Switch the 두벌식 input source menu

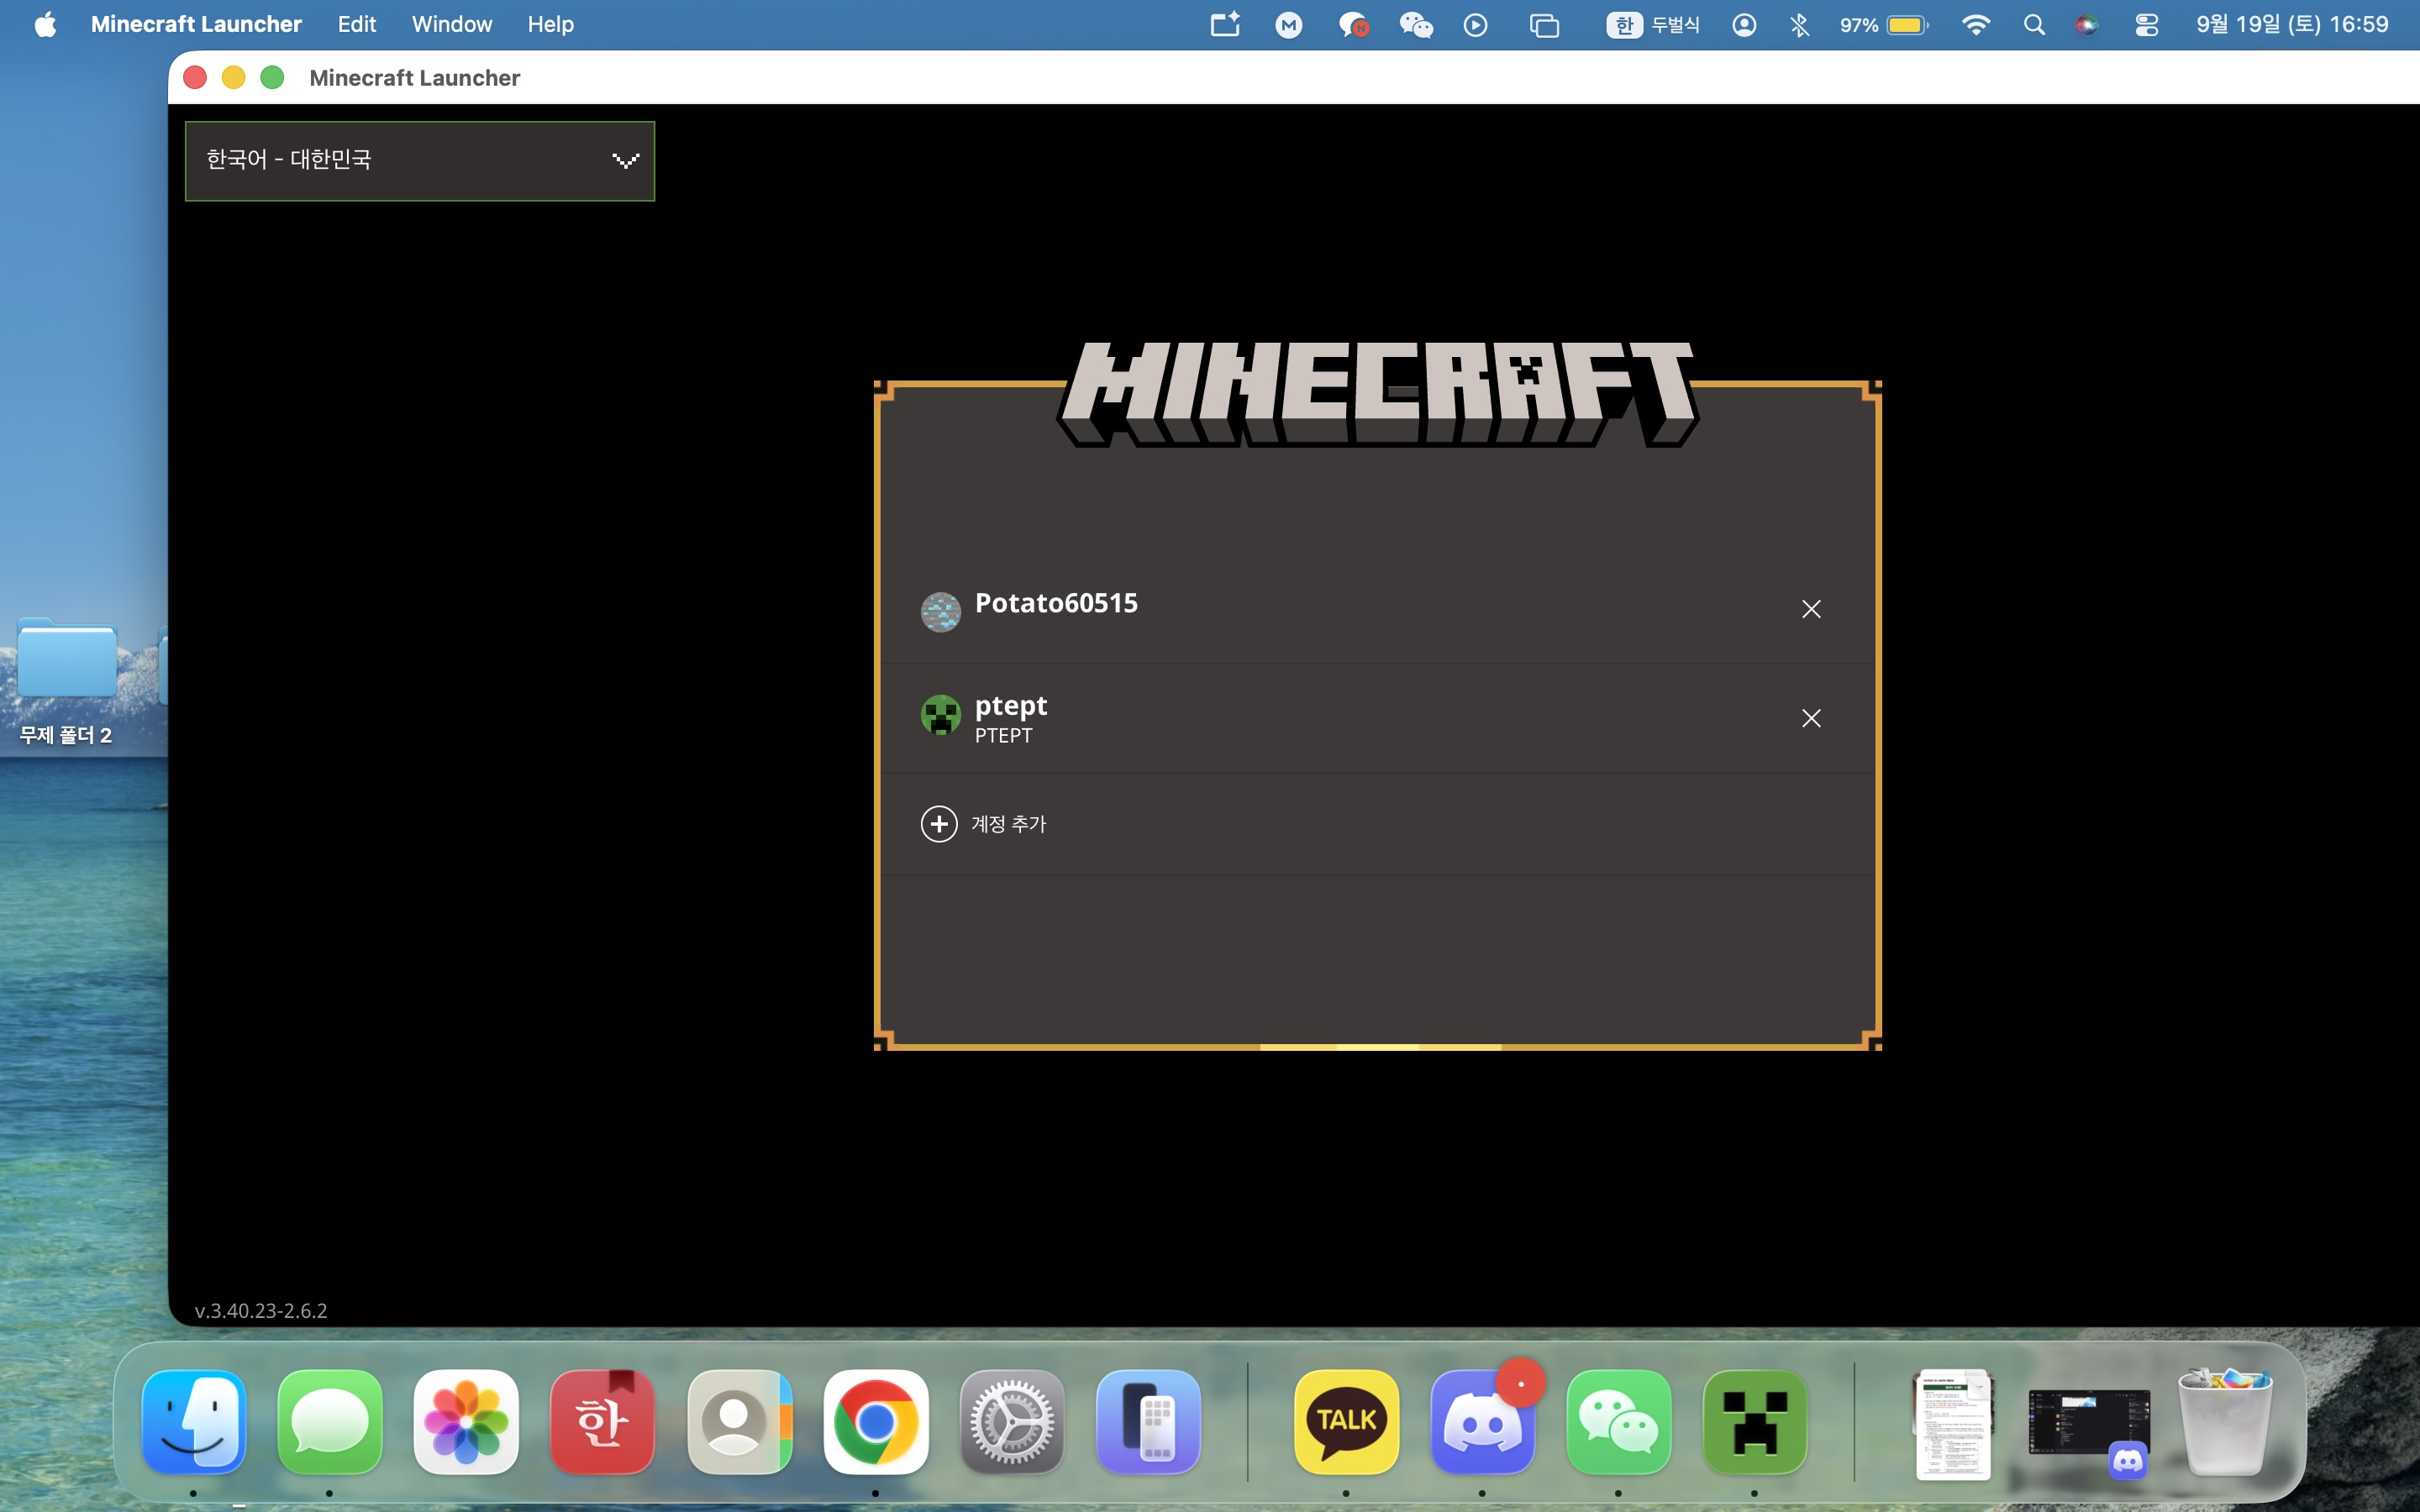[1653, 25]
